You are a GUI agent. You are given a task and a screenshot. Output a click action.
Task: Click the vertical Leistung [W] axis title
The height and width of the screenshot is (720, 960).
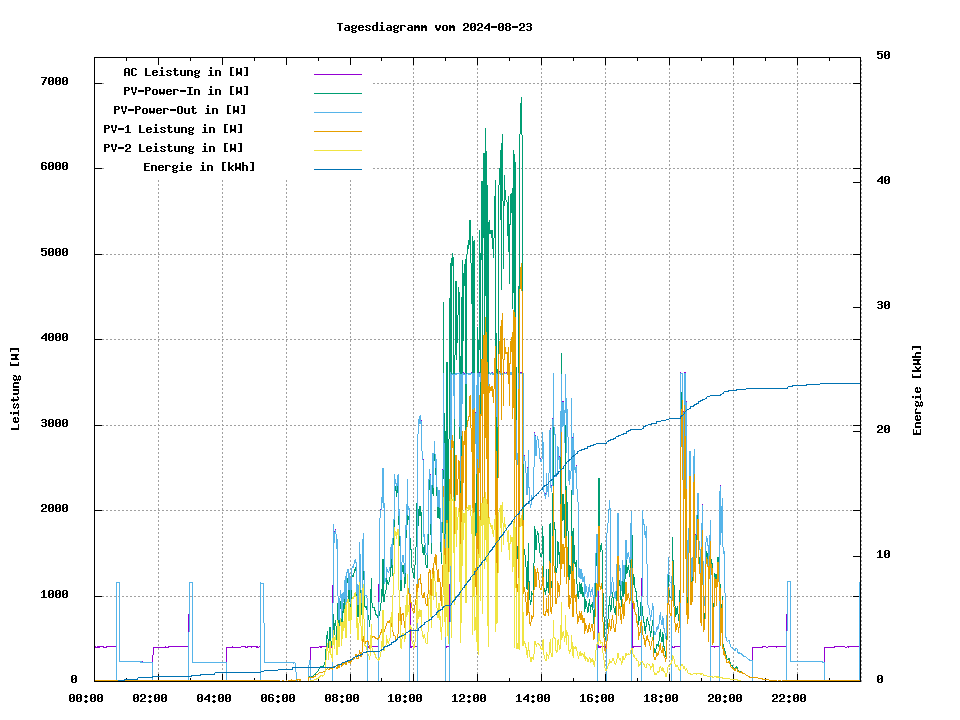(x=16, y=389)
